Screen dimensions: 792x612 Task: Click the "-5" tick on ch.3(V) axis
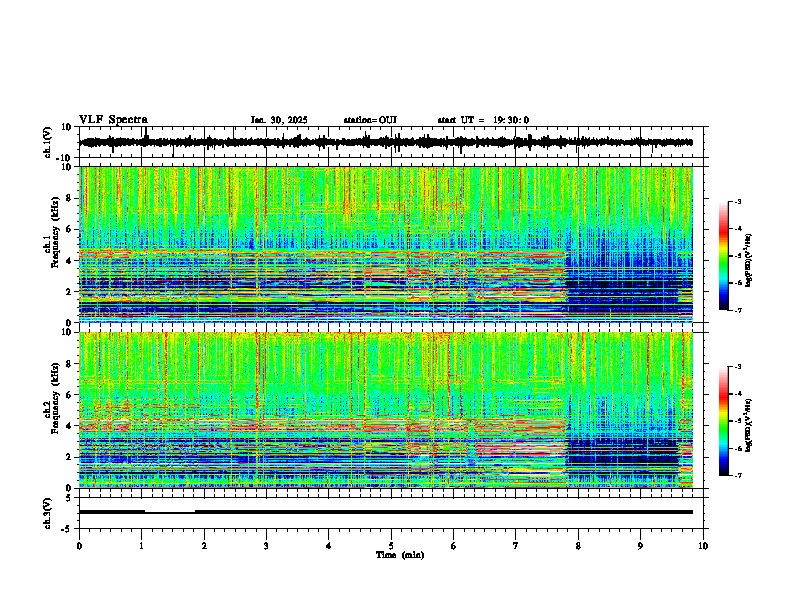(67, 529)
